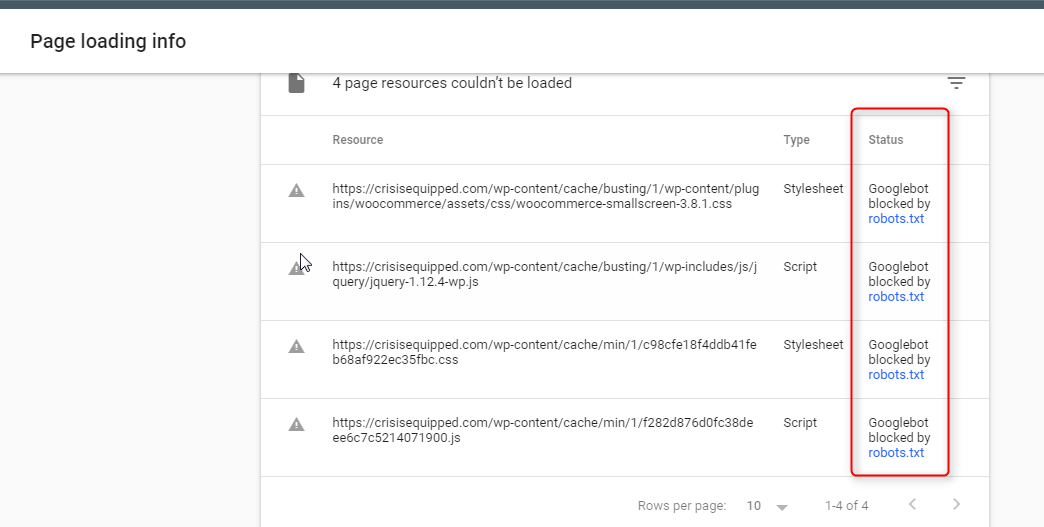Click the Status column header
The image size is (1044, 527).
click(x=885, y=140)
